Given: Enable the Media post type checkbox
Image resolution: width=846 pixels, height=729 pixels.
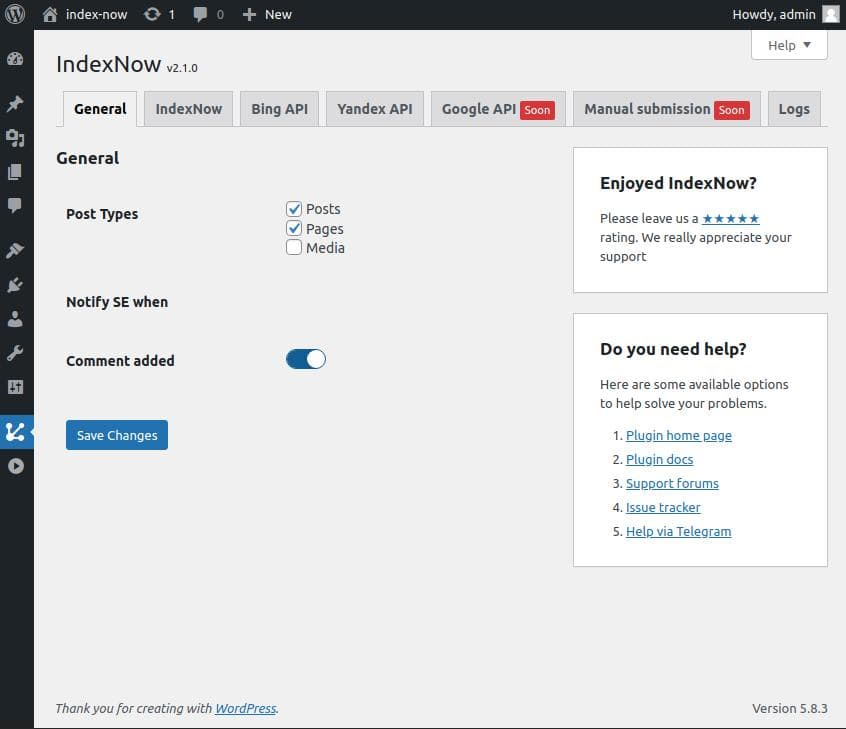Looking at the screenshot, I should pyautogui.click(x=294, y=247).
